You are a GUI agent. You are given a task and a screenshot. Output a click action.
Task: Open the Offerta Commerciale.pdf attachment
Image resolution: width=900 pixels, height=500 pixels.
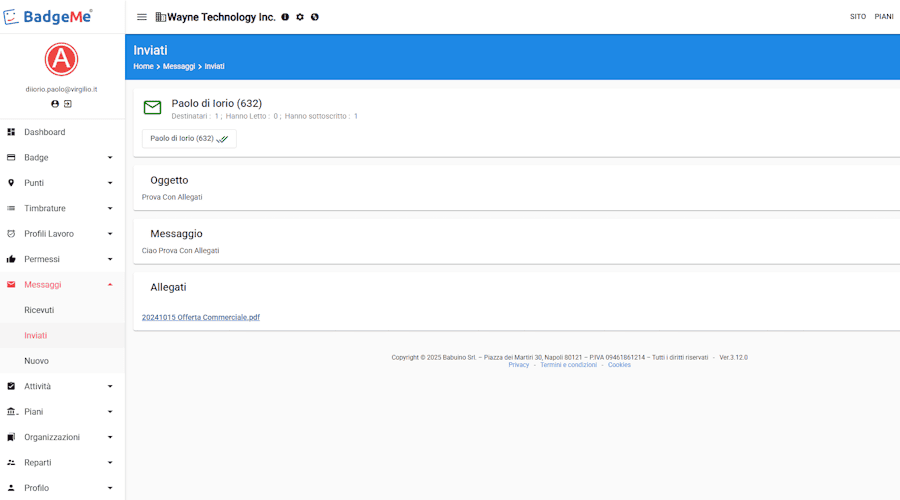coord(201,317)
